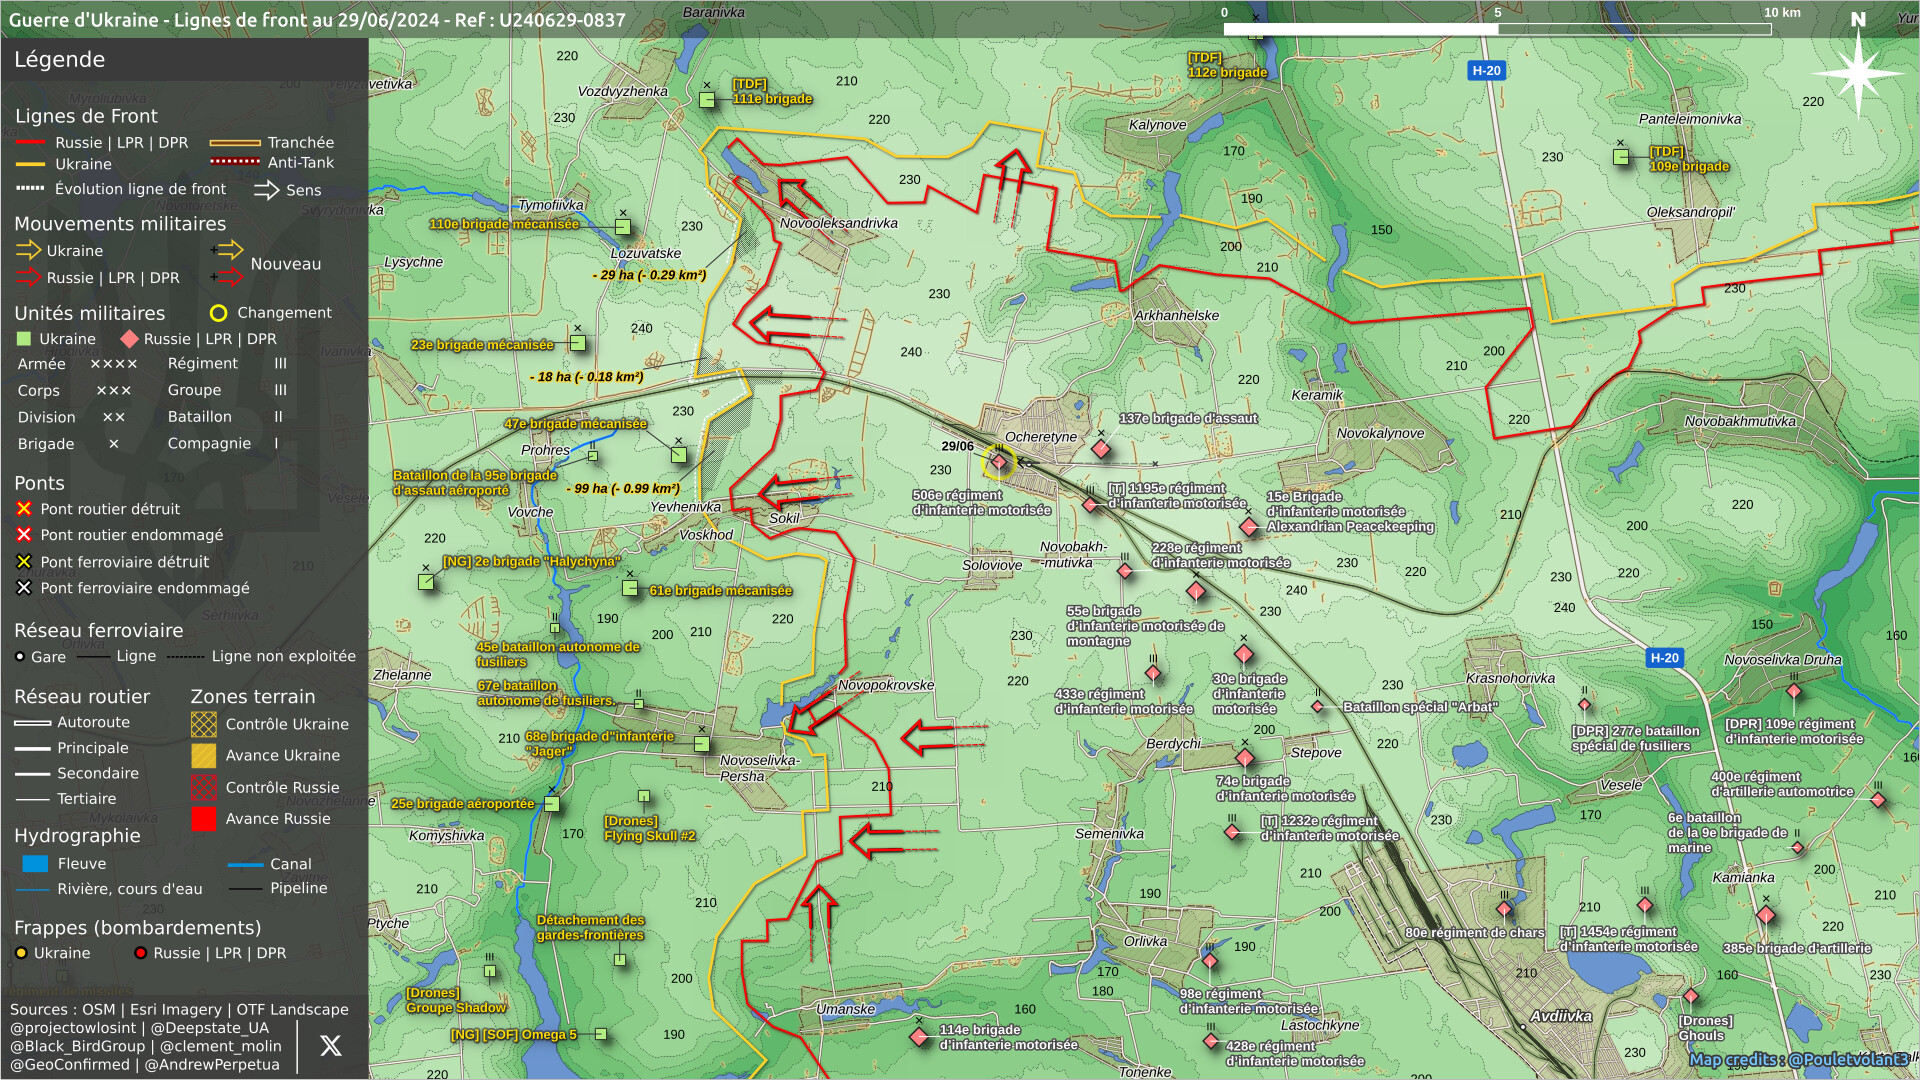The image size is (1920, 1080).
Task: Click the Pont routier détruit legend icon
Action: point(24,509)
